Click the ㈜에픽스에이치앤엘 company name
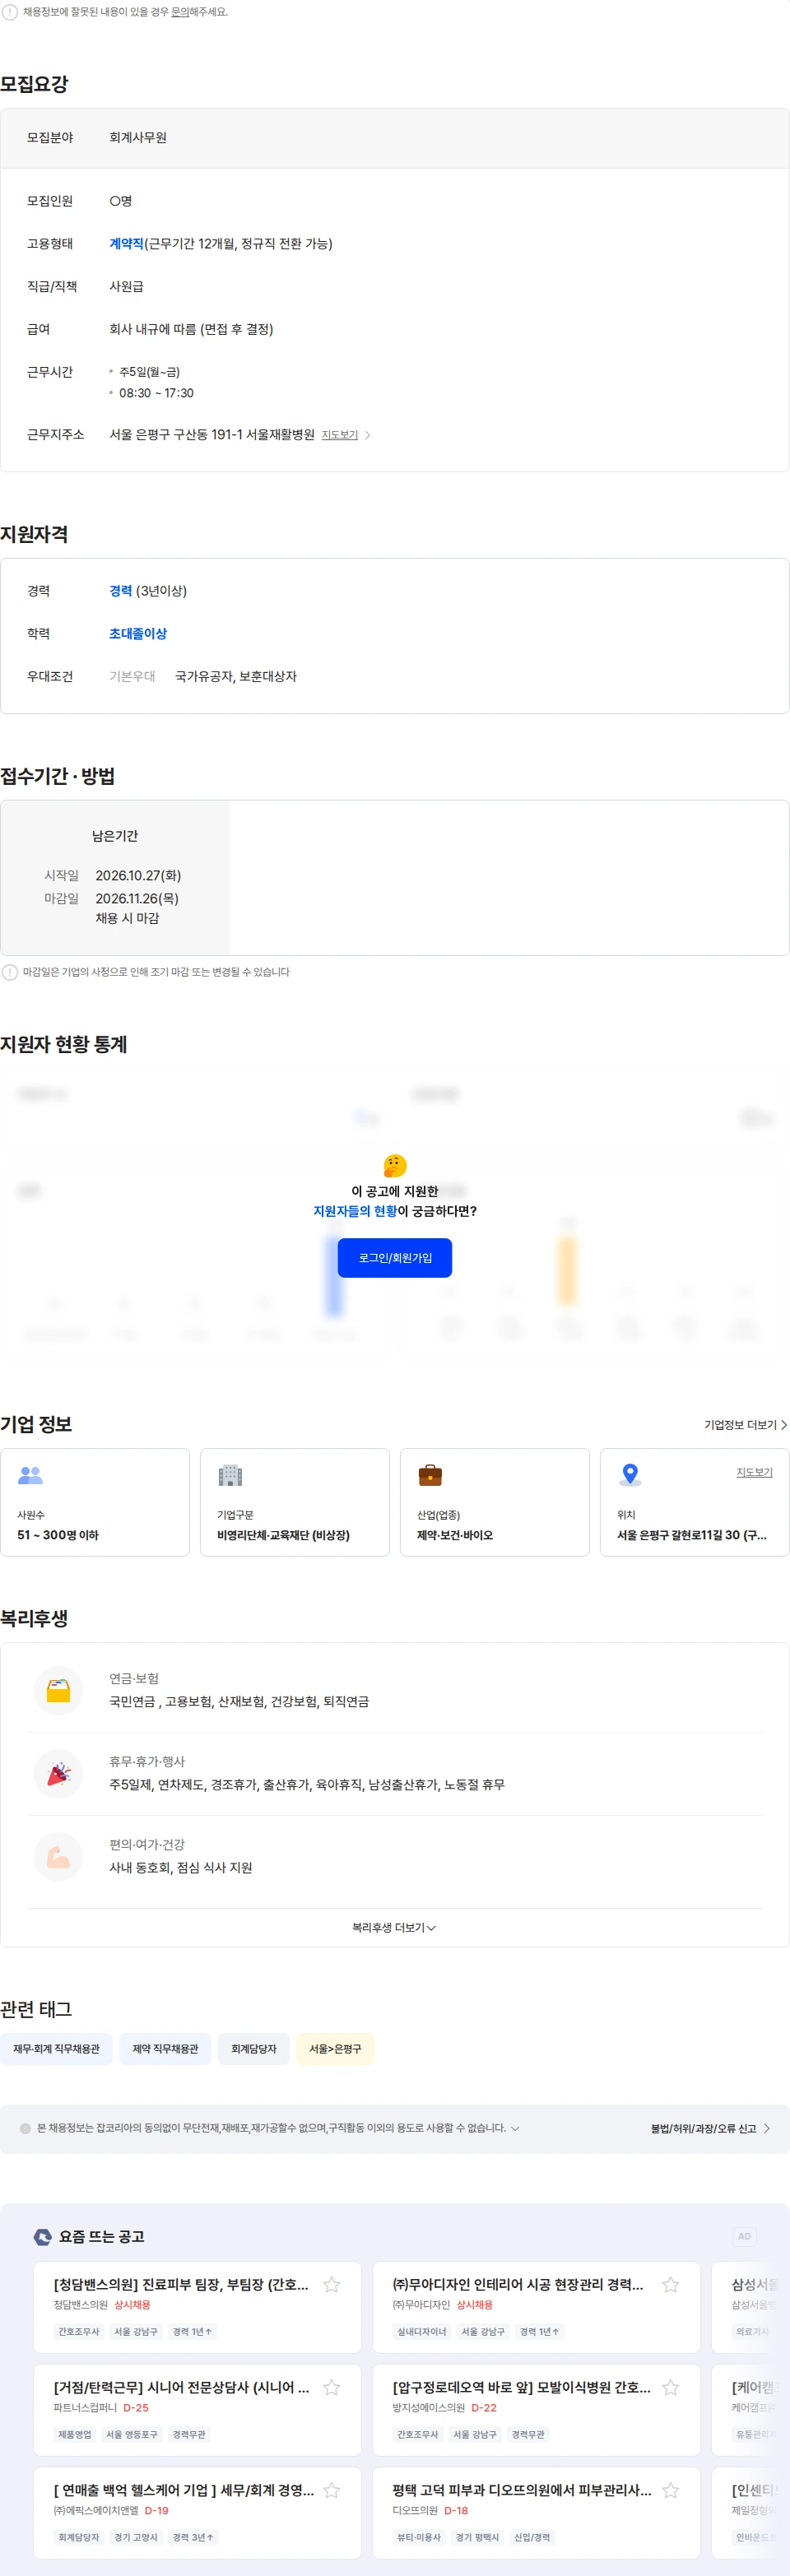 [96, 2511]
